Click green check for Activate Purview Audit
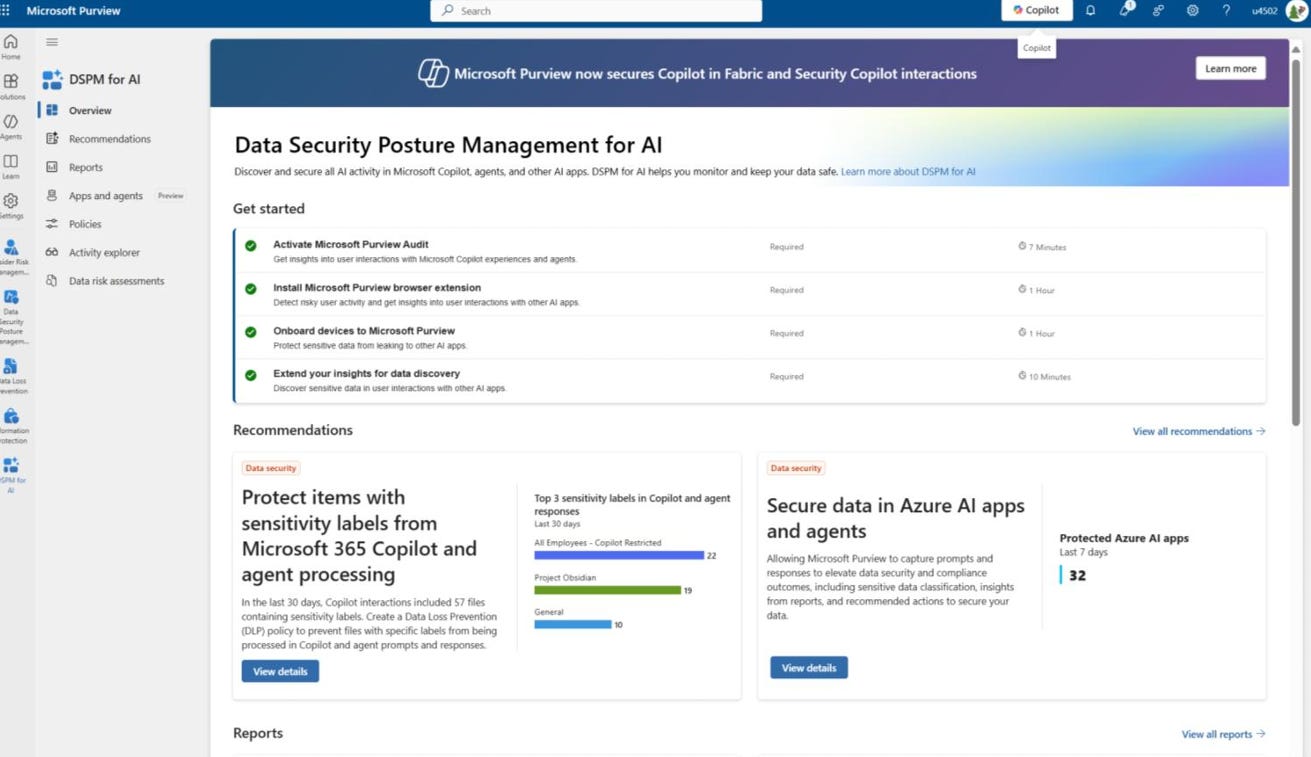 [251, 246]
